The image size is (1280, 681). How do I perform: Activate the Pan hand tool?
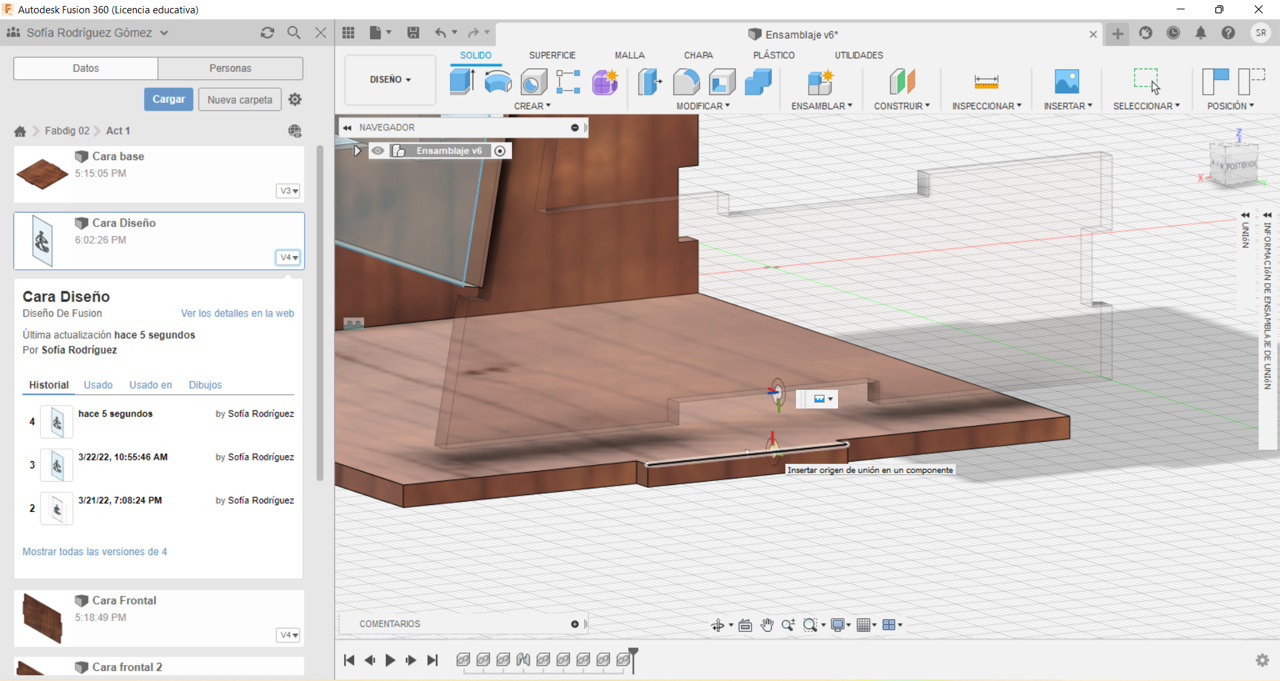coord(767,625)
